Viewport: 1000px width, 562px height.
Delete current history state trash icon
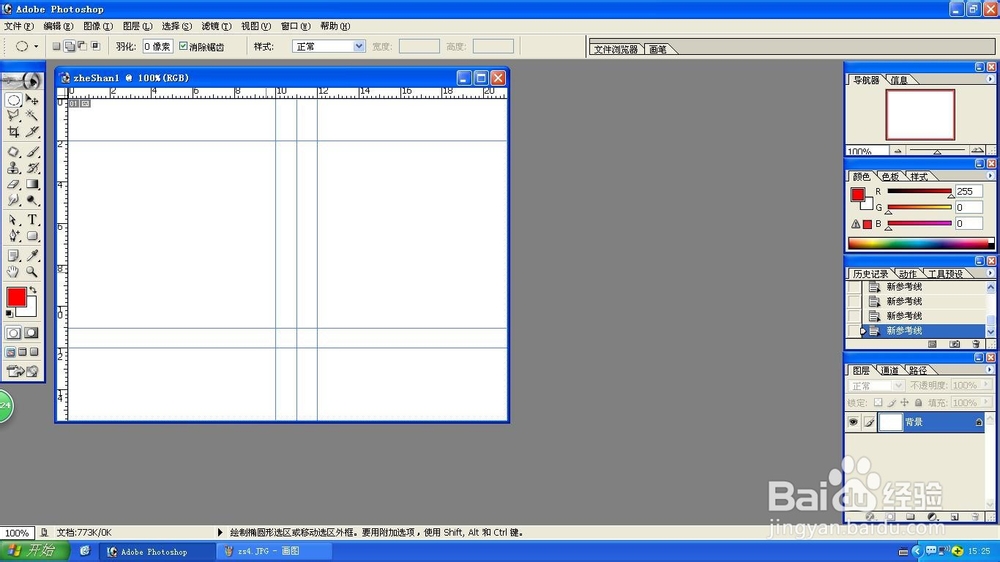pos(976,344)
